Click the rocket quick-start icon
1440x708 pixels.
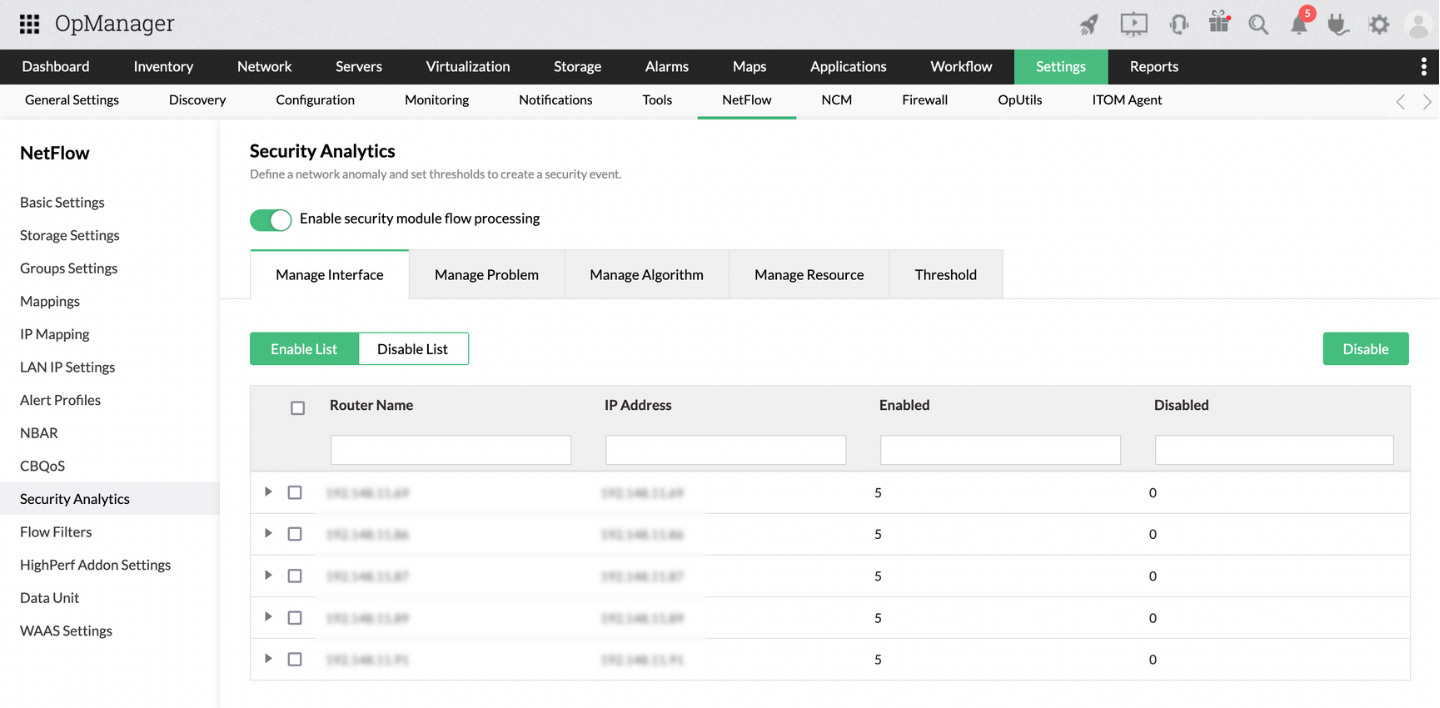pos(1089,24)
